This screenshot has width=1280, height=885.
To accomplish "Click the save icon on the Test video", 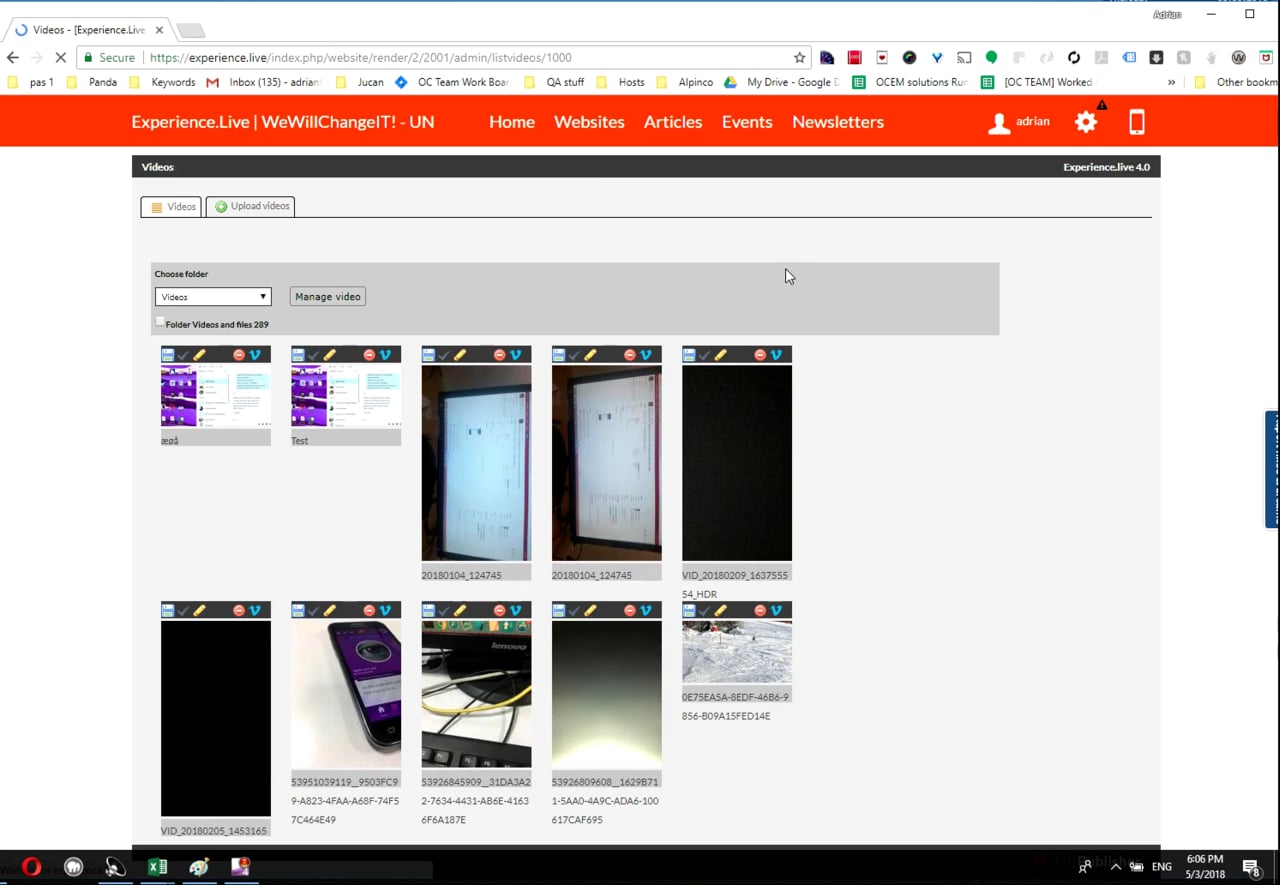I will click(298, 355).
